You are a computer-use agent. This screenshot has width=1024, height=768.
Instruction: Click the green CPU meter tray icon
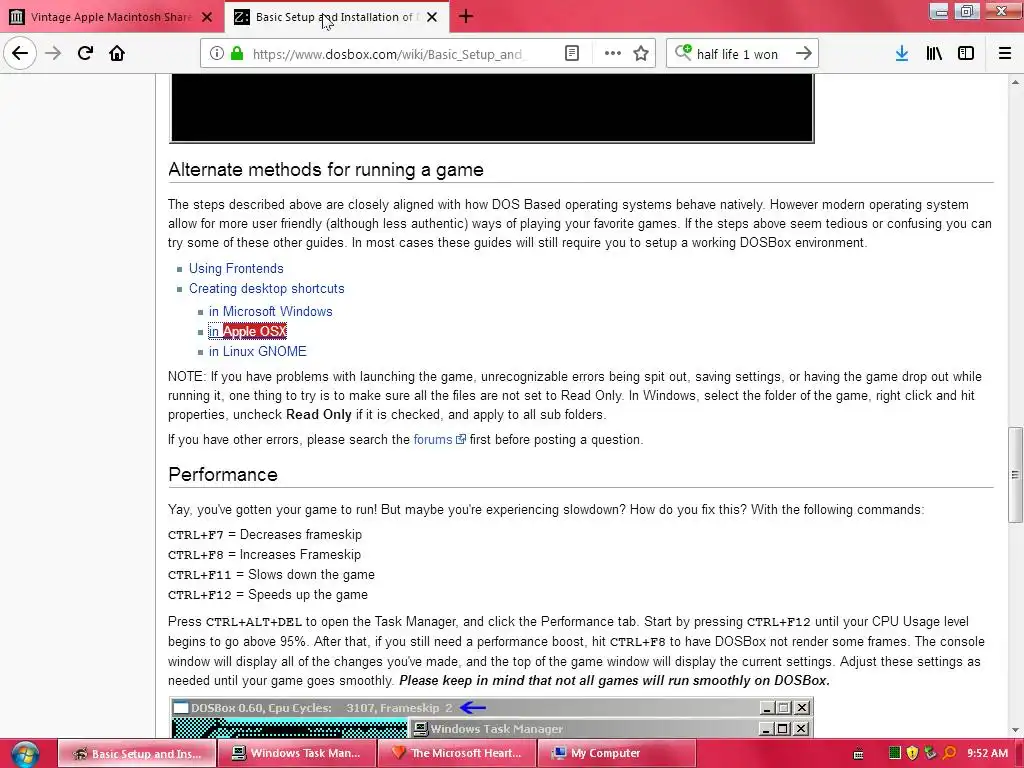click(895, 753)
